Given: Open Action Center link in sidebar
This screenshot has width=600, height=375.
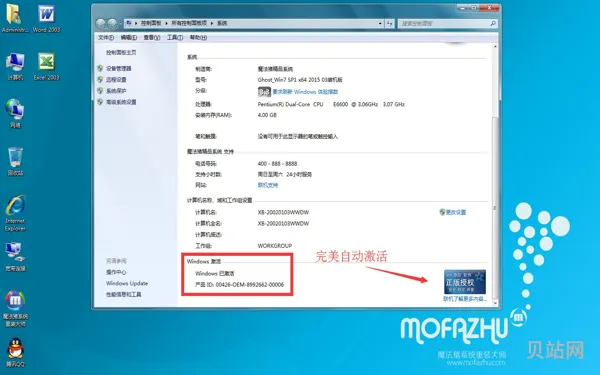Looking at the screenshot, I should coord(116,272).
